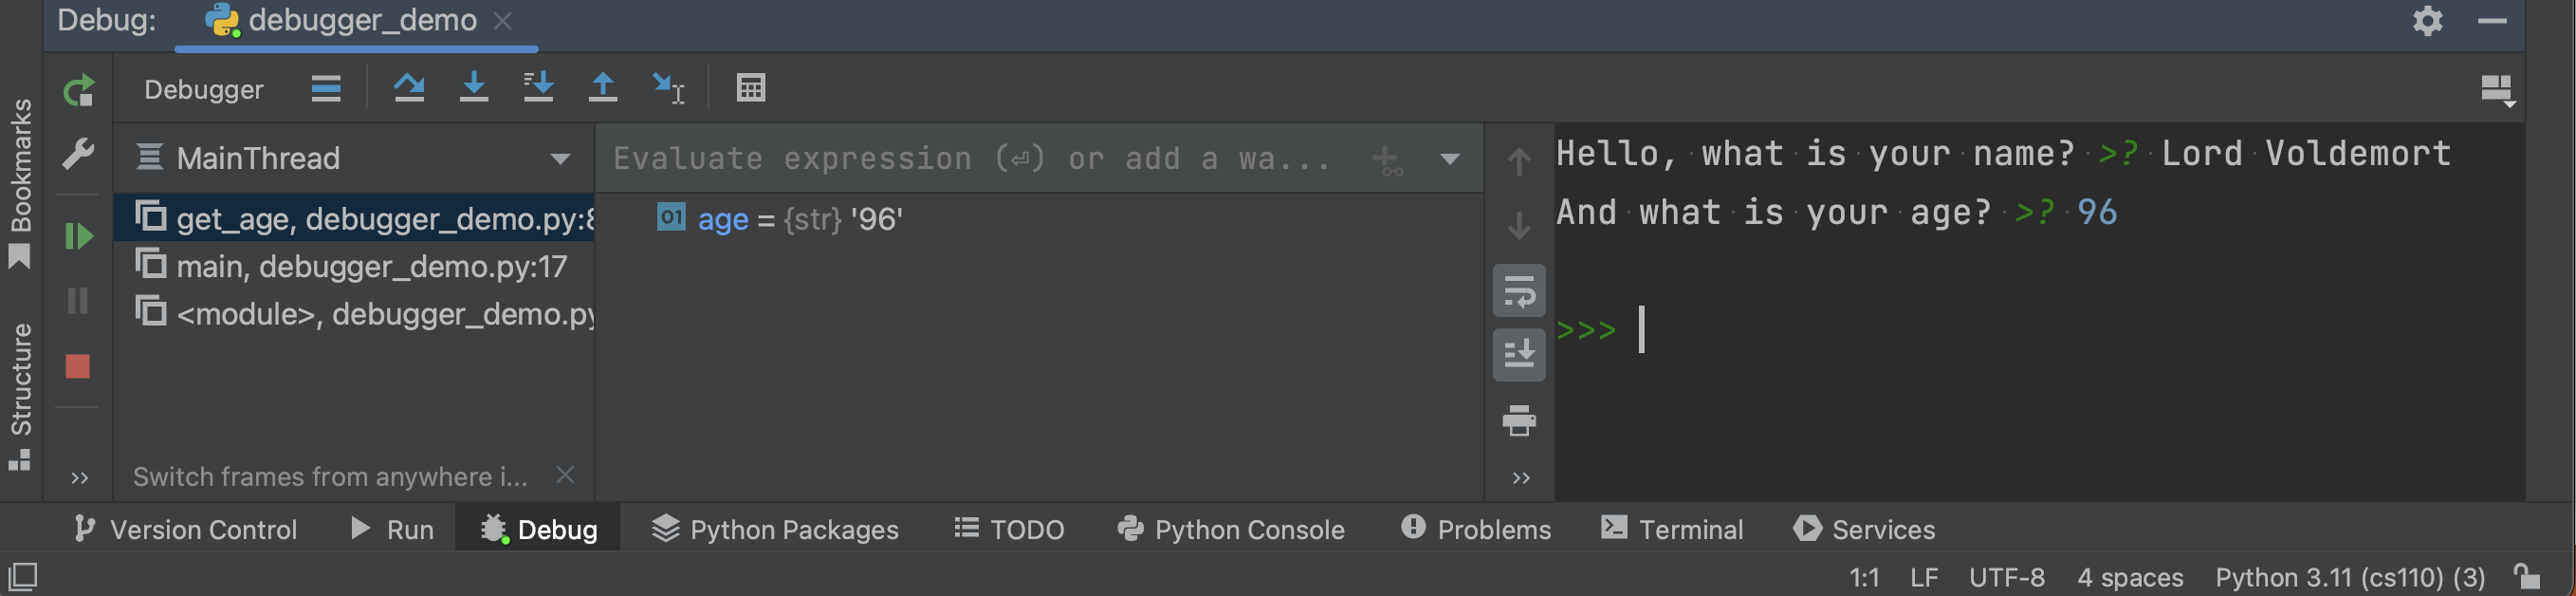Open the Python Console tab
Screen dimensions: 2576x596
click(x=1230, y=529)
